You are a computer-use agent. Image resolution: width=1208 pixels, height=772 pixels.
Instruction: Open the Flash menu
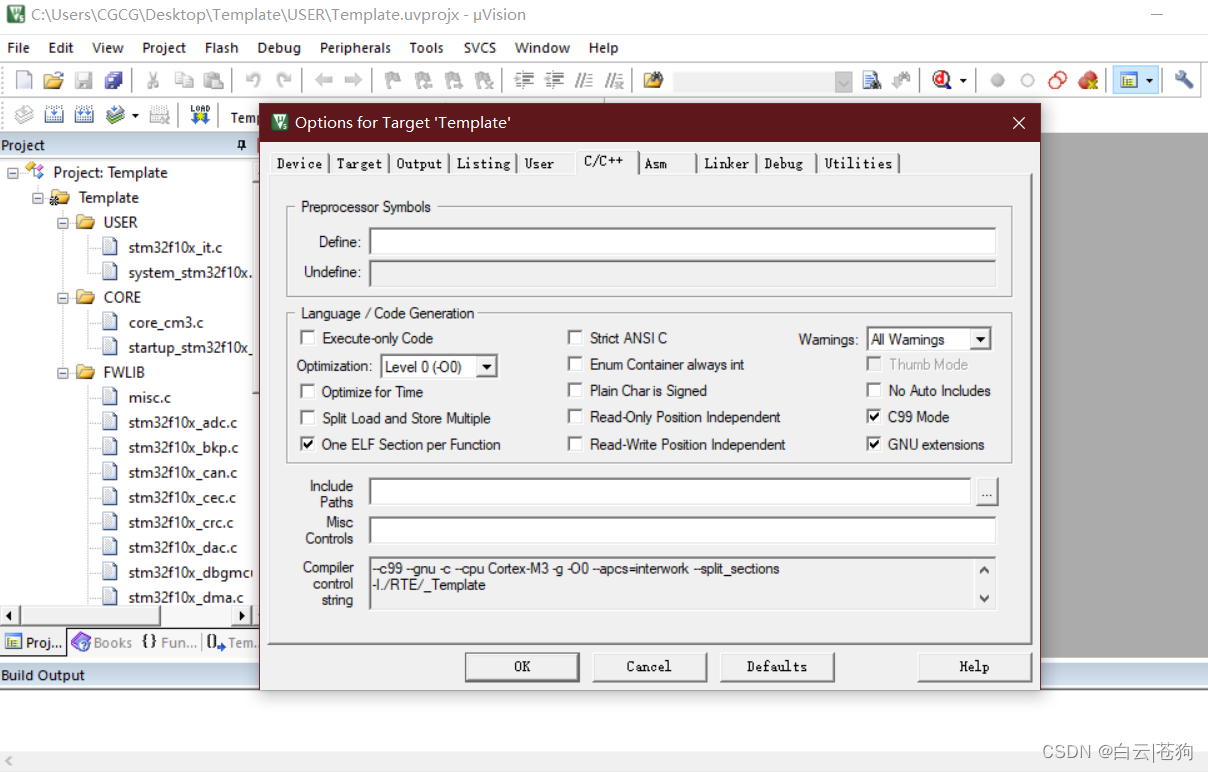point(221,48)
